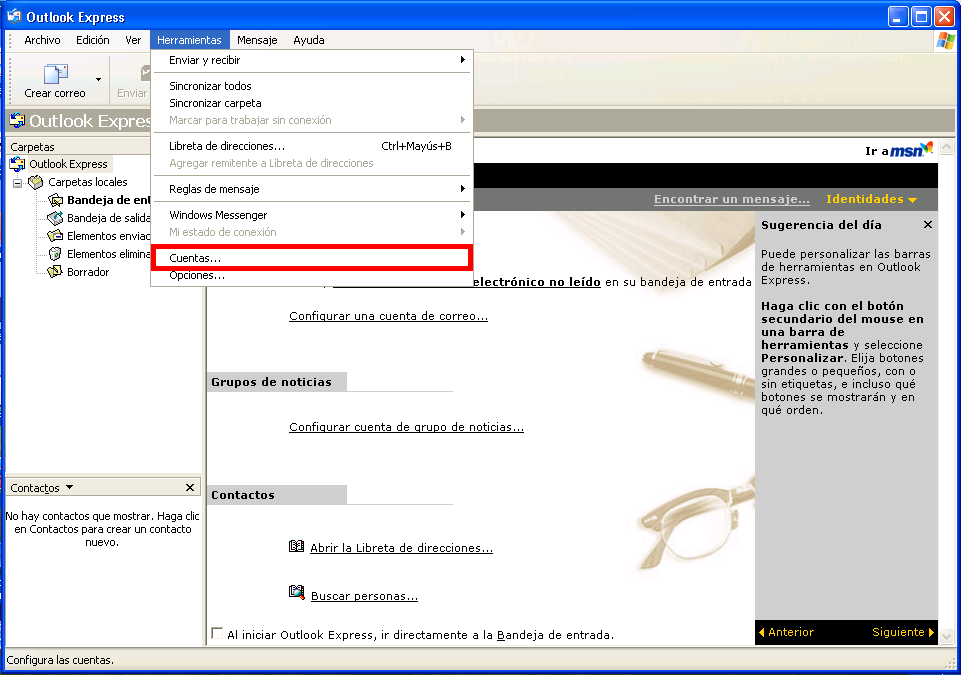Open the Mensaje menu

257,40
